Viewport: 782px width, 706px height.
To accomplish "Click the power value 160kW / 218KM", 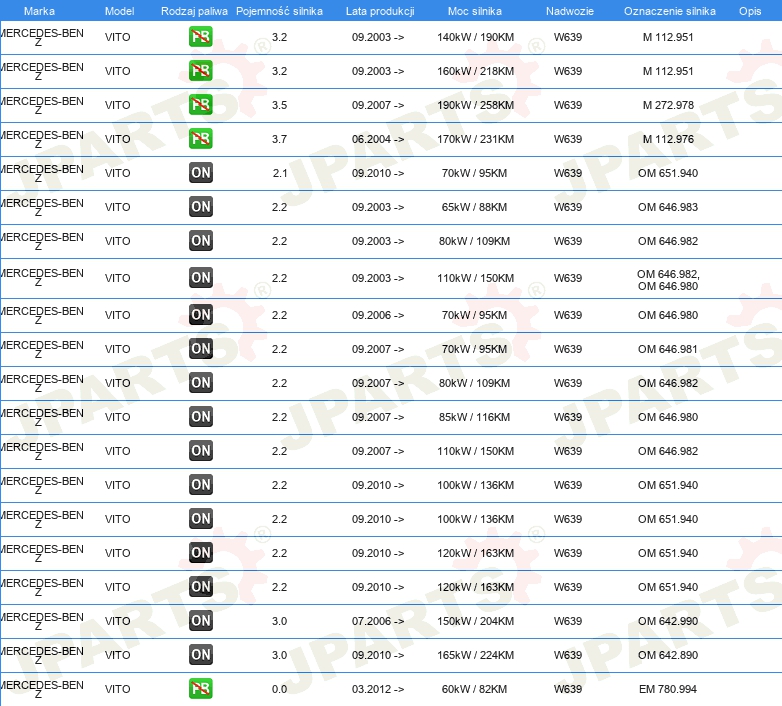I will click(x=475, y=71).
